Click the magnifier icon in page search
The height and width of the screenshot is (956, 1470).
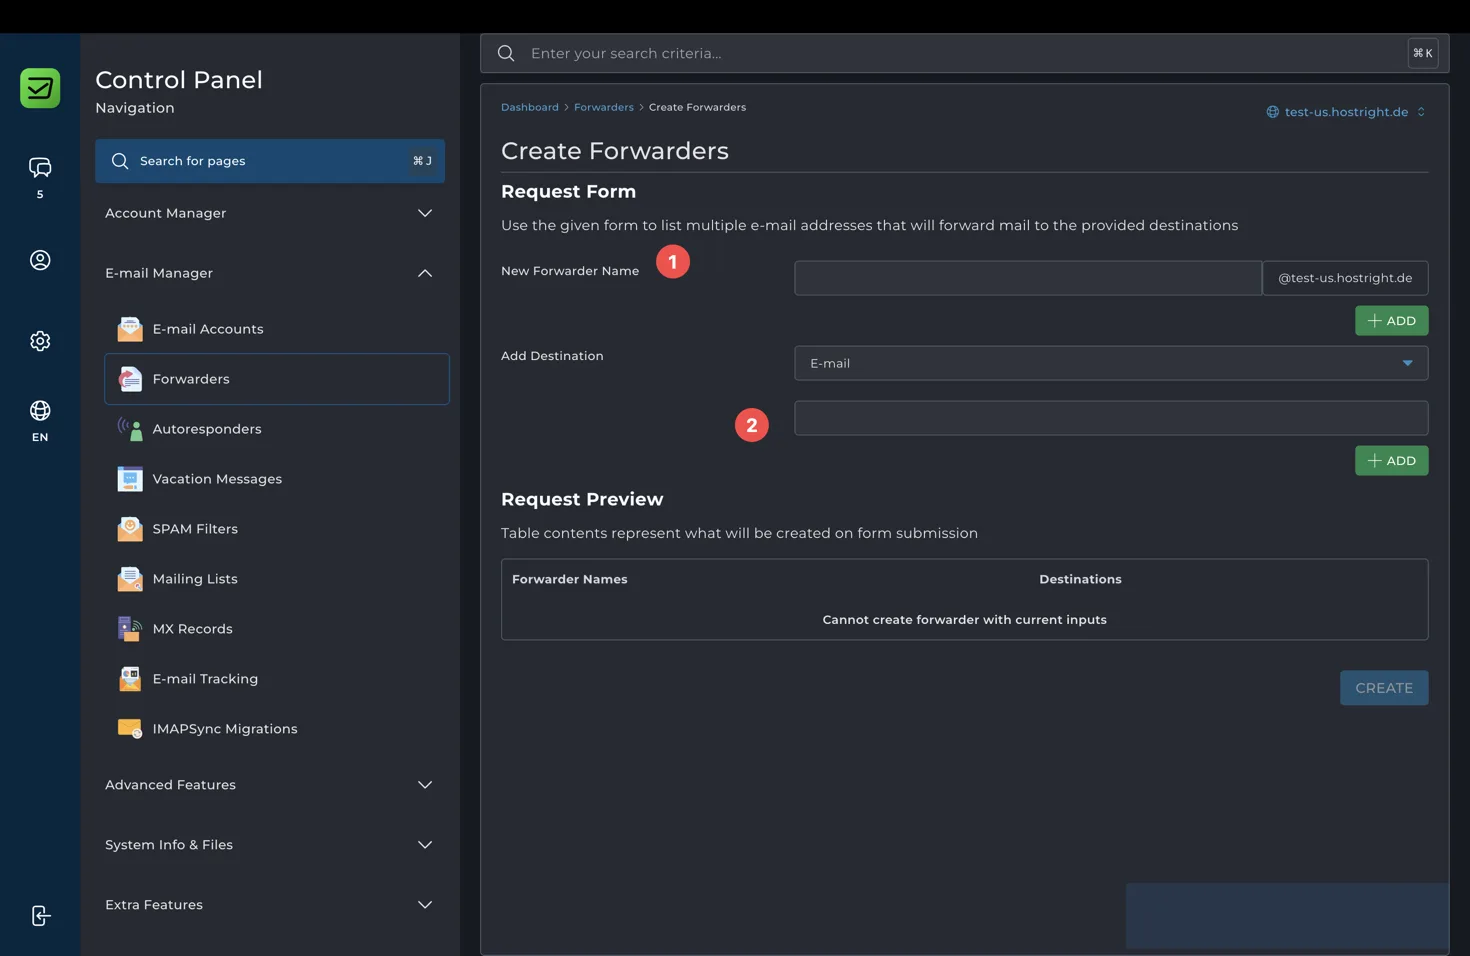[120, 161]
